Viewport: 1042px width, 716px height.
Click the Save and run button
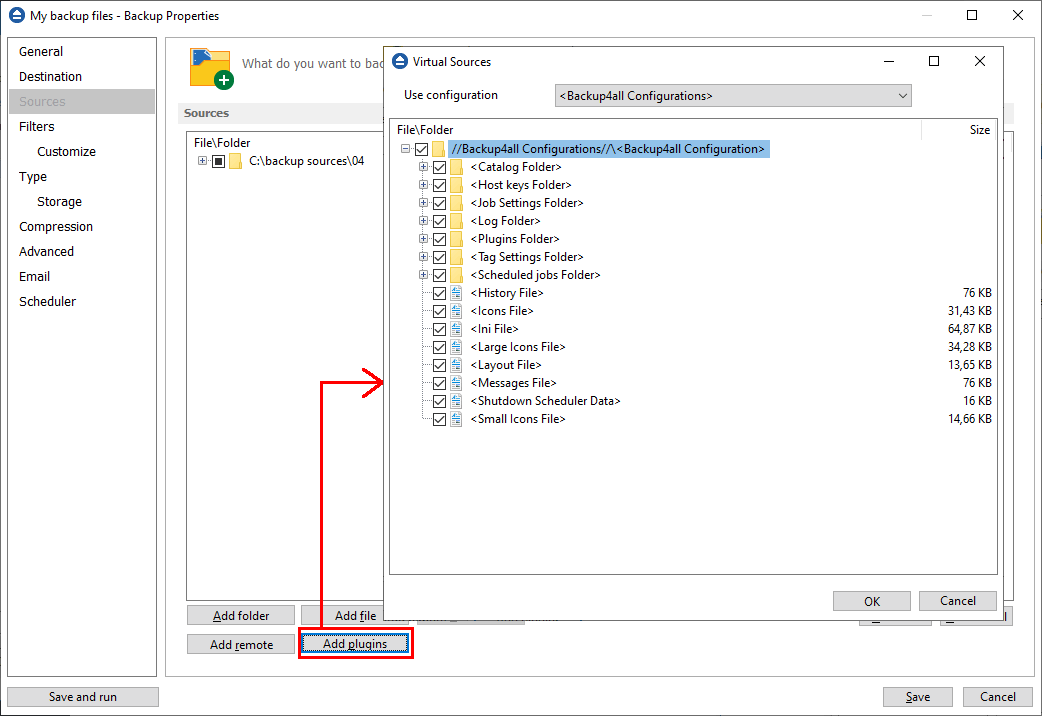82,697
